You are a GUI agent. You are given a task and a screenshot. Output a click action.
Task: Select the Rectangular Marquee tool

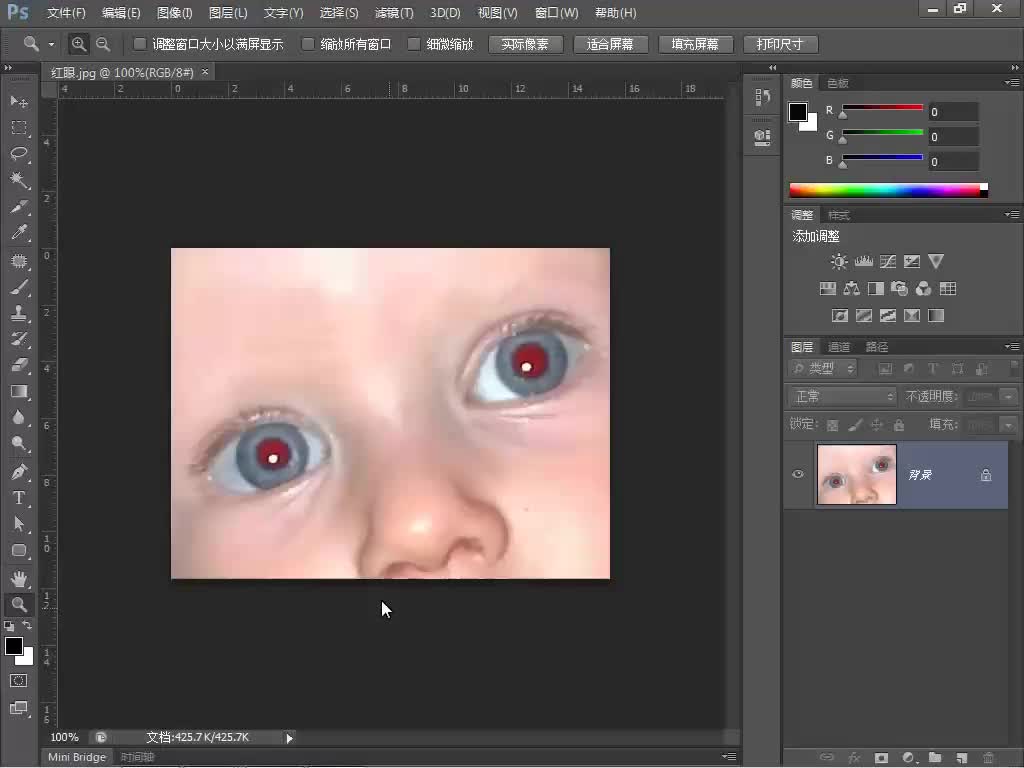(x=19, y=128)
